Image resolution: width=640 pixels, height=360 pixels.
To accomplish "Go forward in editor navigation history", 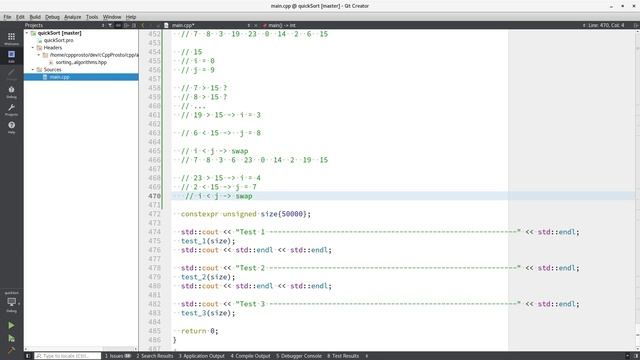I will (x=150, y=25).
